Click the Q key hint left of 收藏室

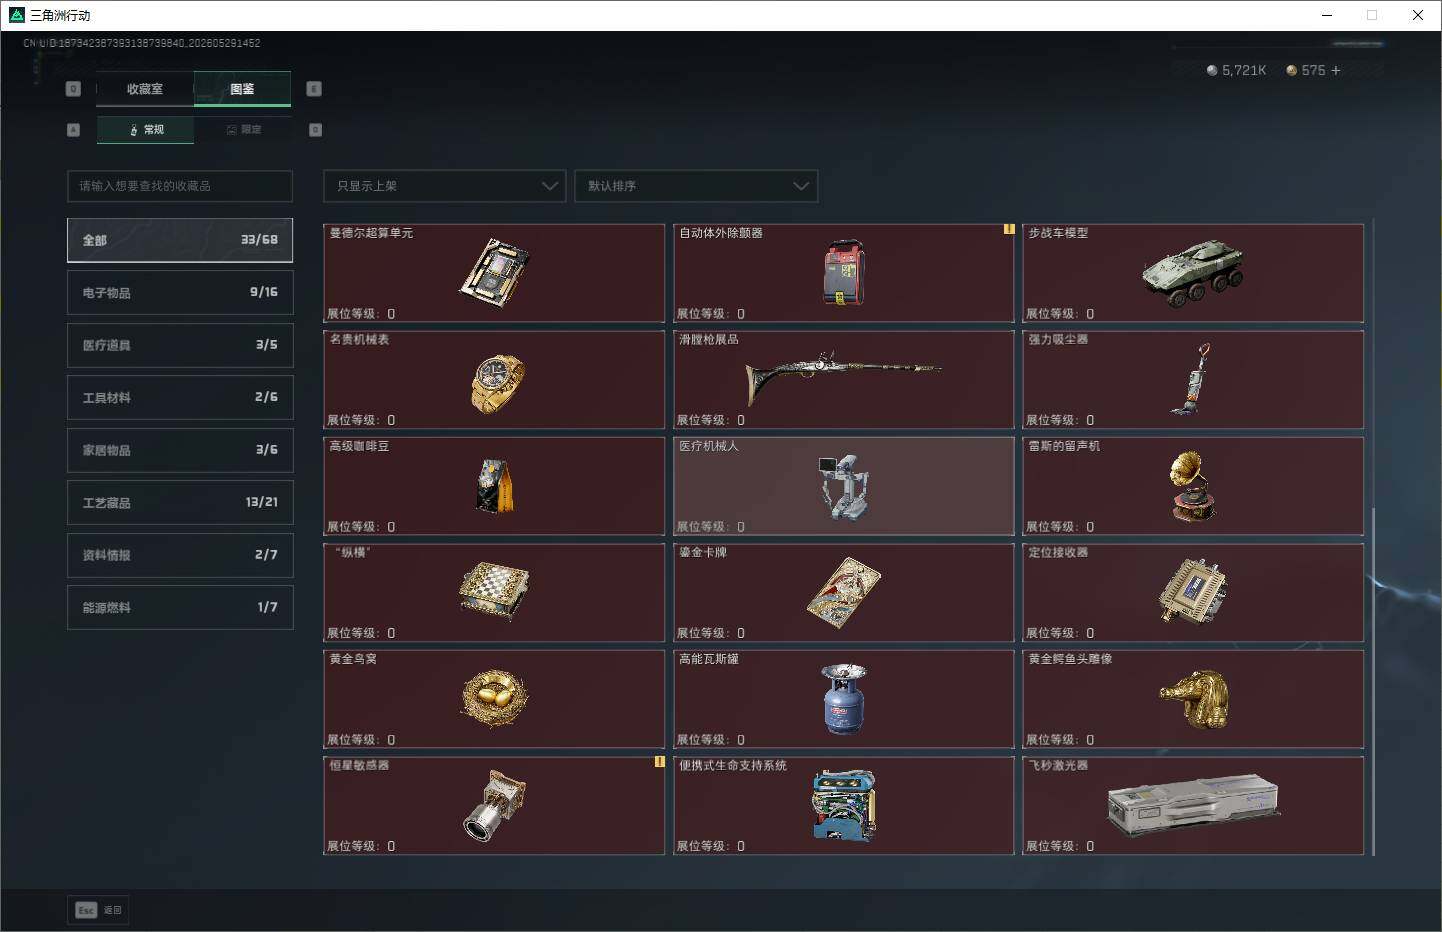[73, 89]
